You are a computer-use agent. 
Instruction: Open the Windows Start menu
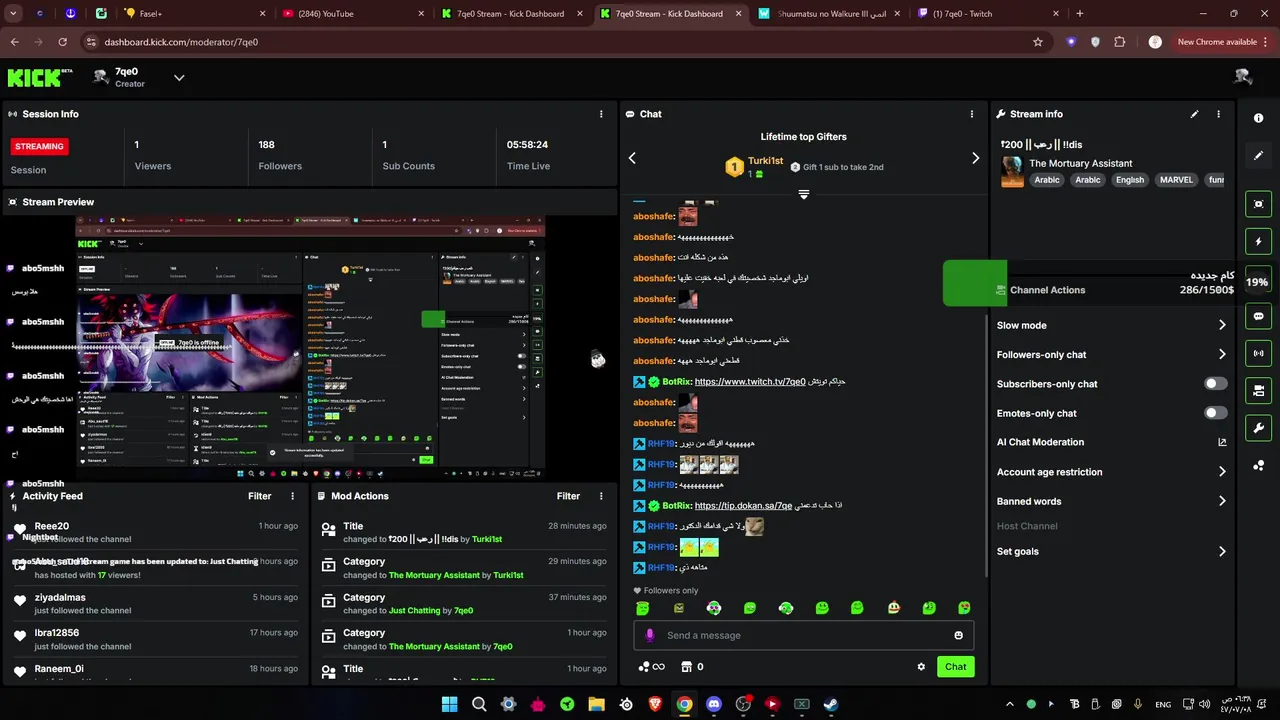click(450, 704)
